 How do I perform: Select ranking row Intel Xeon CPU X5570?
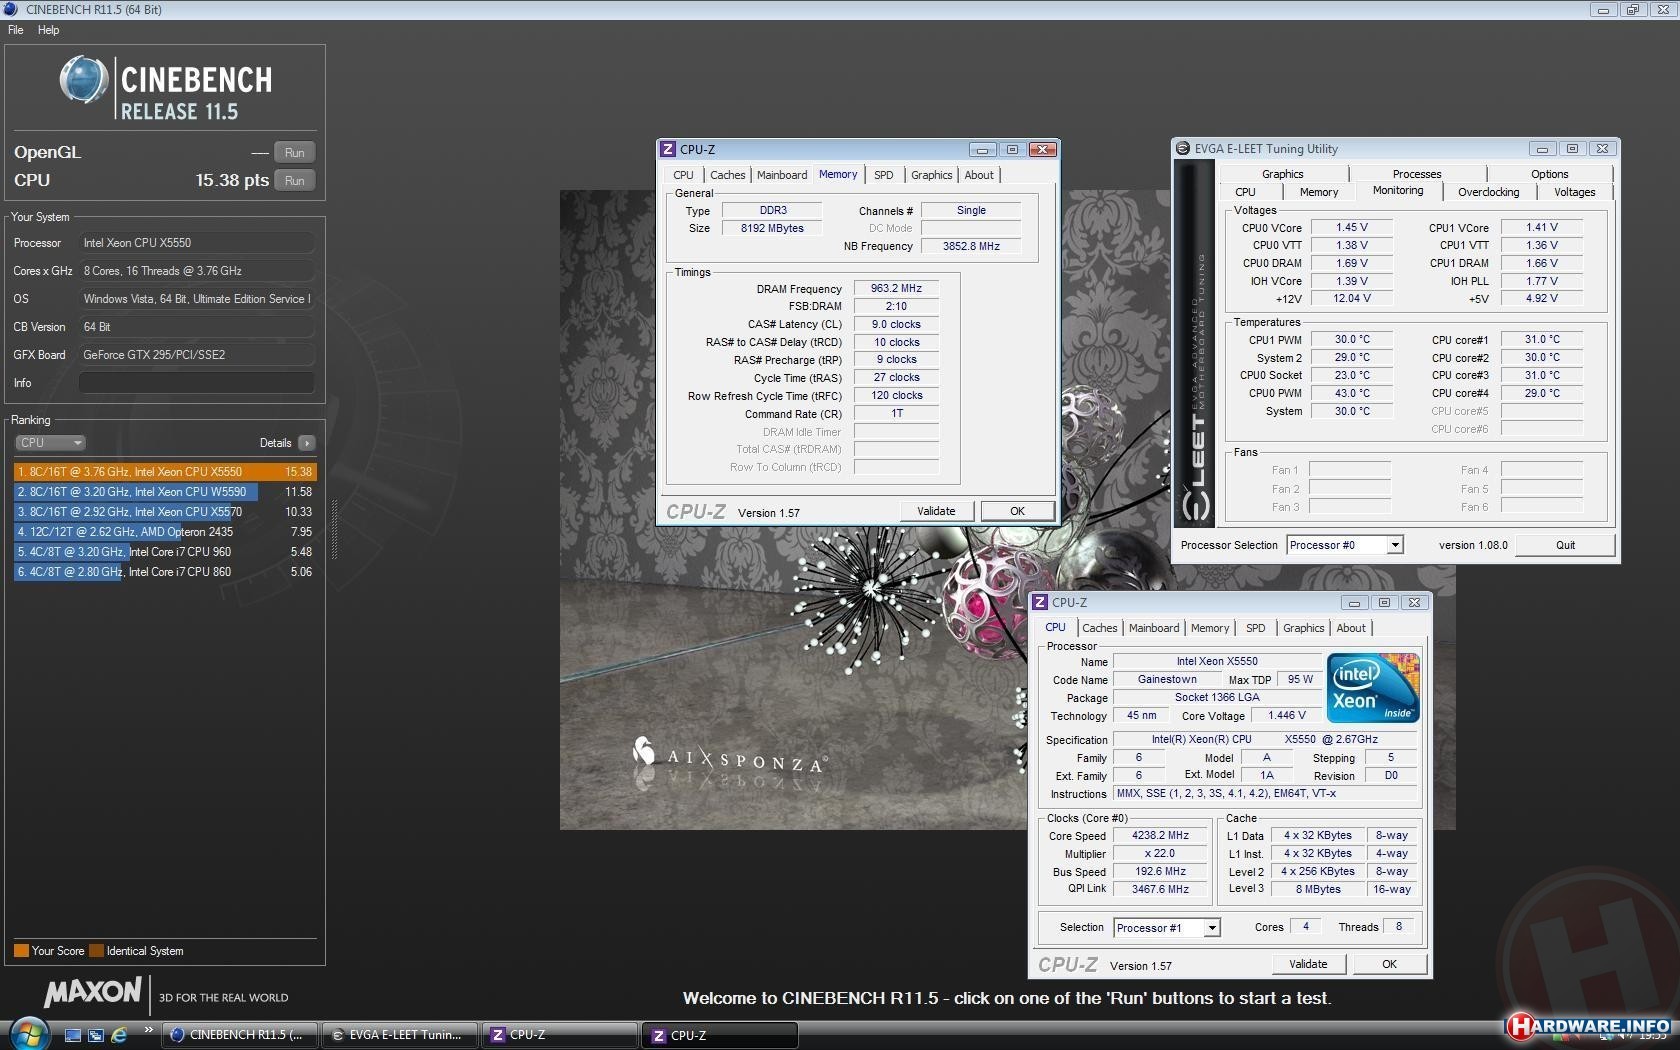(x=165, y=512)
